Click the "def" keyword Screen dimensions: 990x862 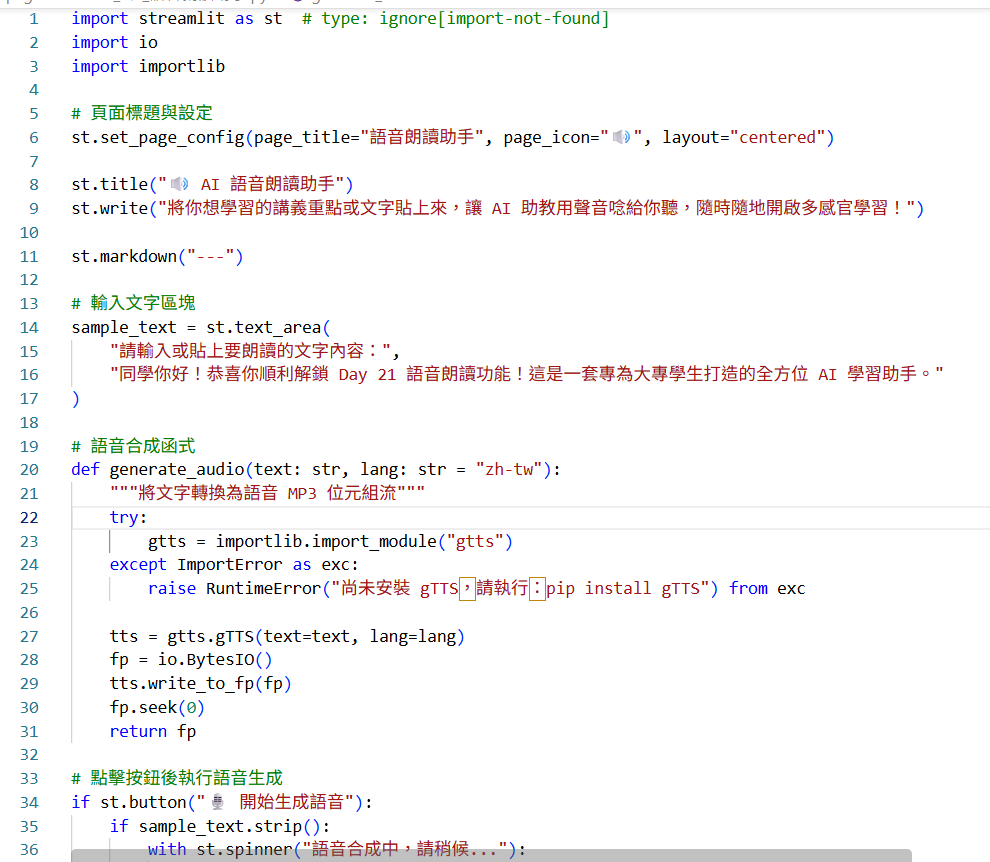tap(85, 470)
